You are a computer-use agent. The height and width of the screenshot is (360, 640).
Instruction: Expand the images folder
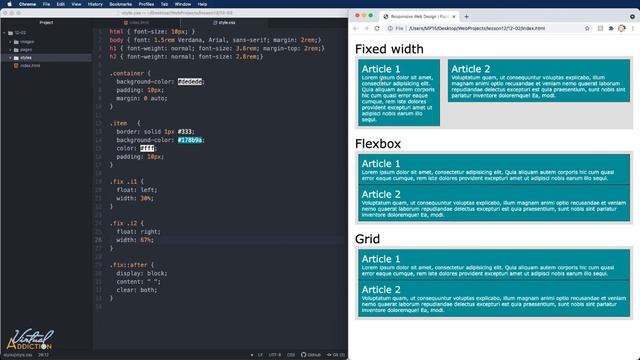click(10, 42)
